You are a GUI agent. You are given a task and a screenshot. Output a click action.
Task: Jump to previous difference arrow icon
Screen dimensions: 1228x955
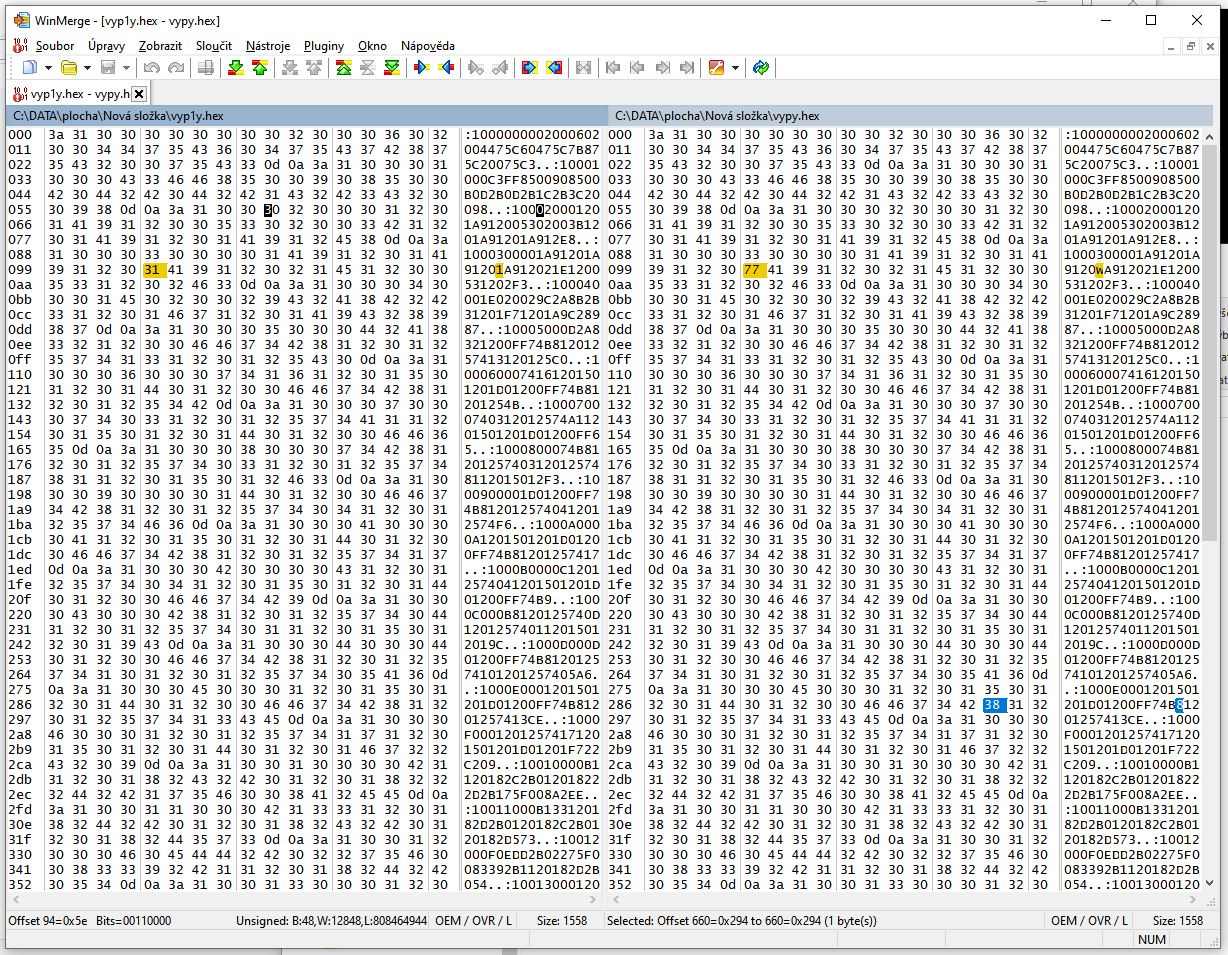[260, 68]
